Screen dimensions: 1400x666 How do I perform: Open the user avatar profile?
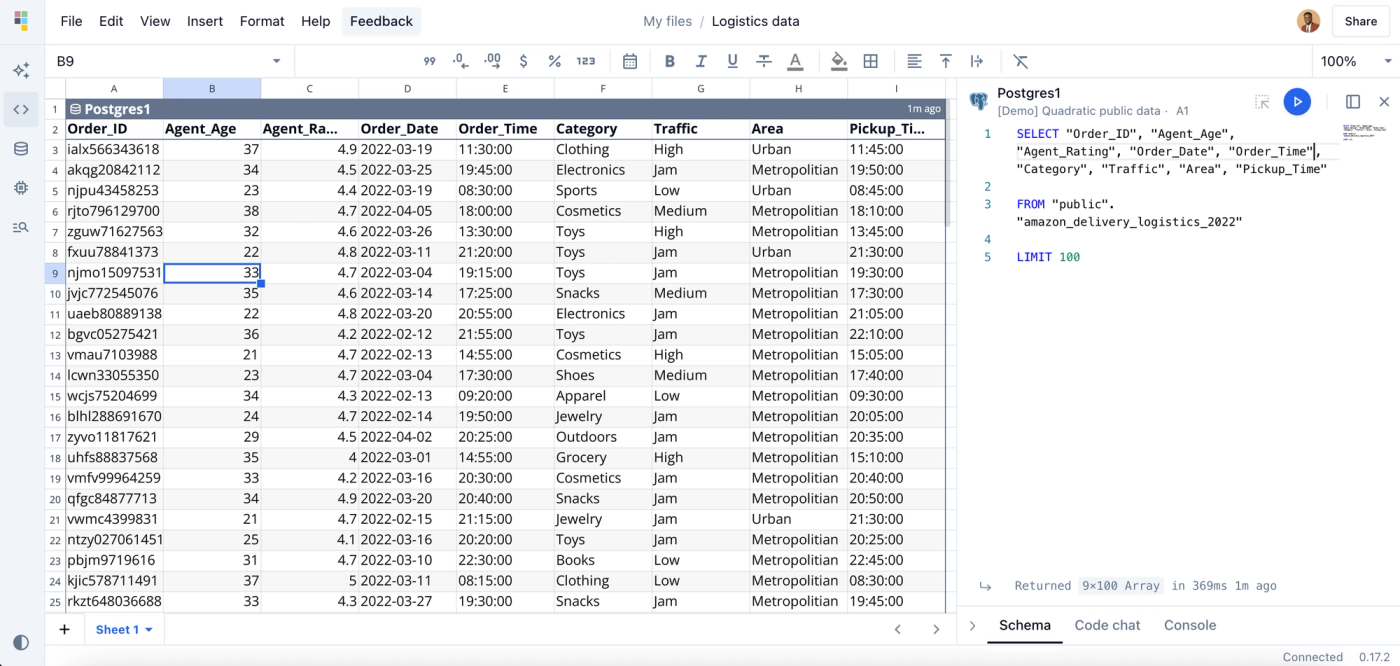(1308, 21)
